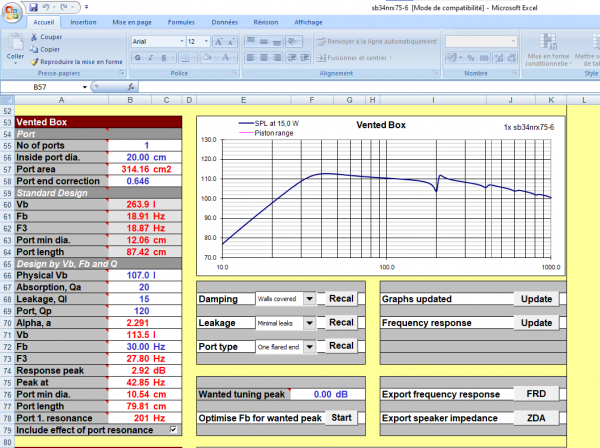The width and height of the screenshot is (600, 448).
Task: Open the Arial font name dropdown
Action: click(x=177, y=41)
